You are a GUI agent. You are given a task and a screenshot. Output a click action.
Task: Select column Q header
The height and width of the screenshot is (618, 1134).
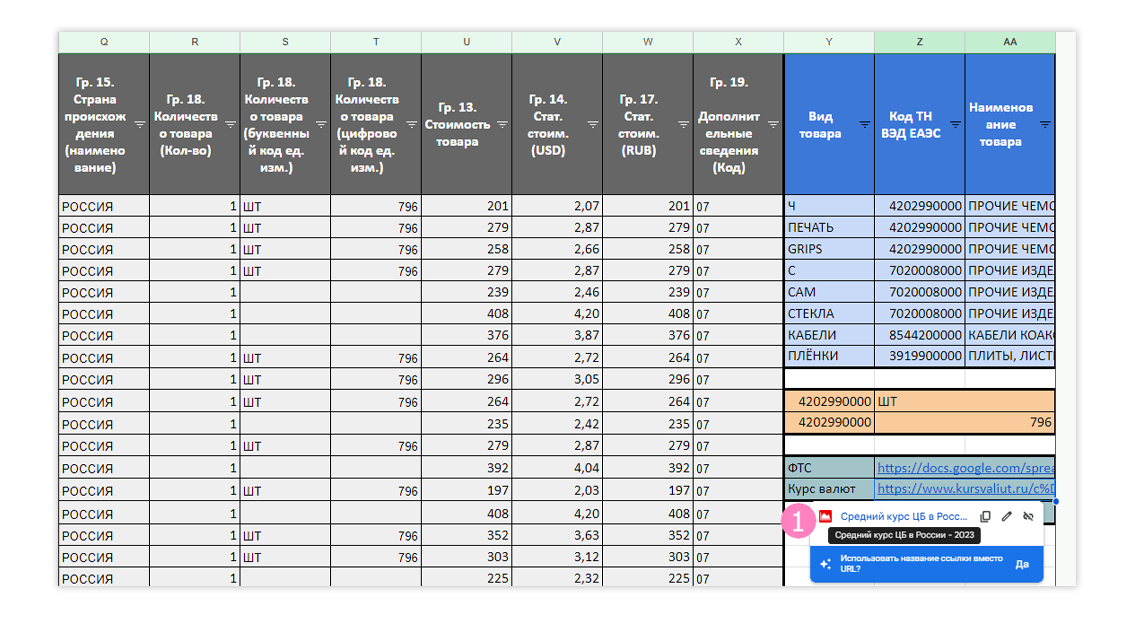[x=104, y=42]
